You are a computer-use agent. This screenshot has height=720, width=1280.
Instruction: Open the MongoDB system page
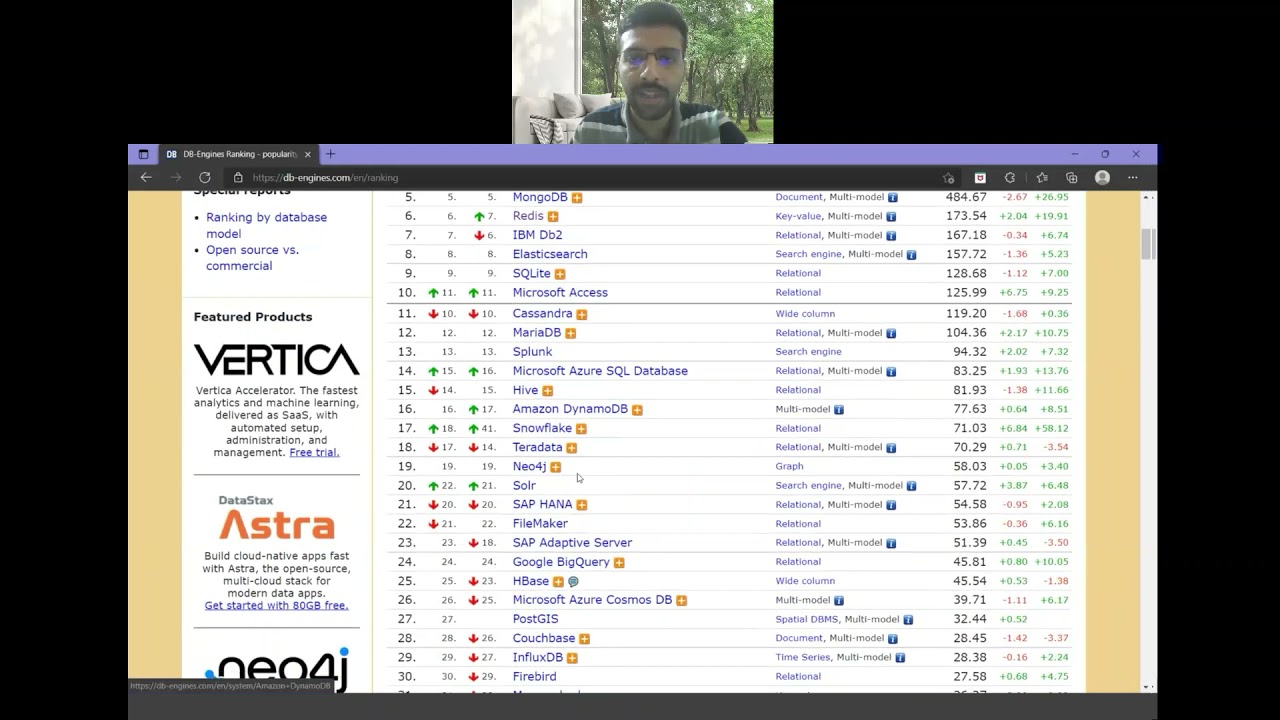(x=540, y=197)
